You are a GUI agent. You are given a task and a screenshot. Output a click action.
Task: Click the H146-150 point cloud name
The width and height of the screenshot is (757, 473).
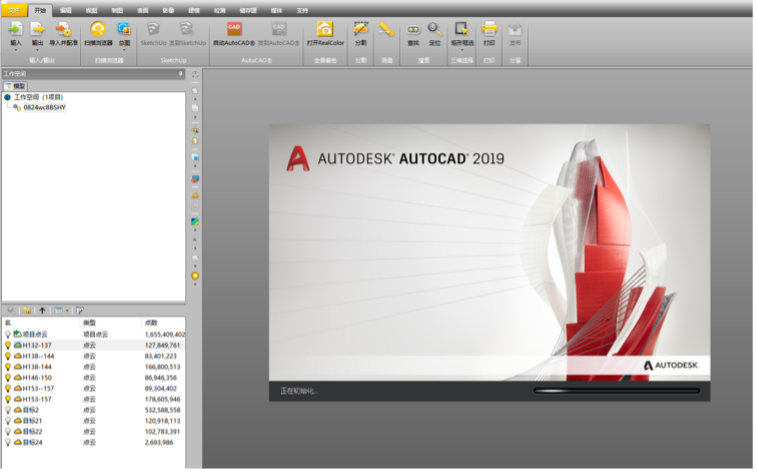tap(37, 377)
